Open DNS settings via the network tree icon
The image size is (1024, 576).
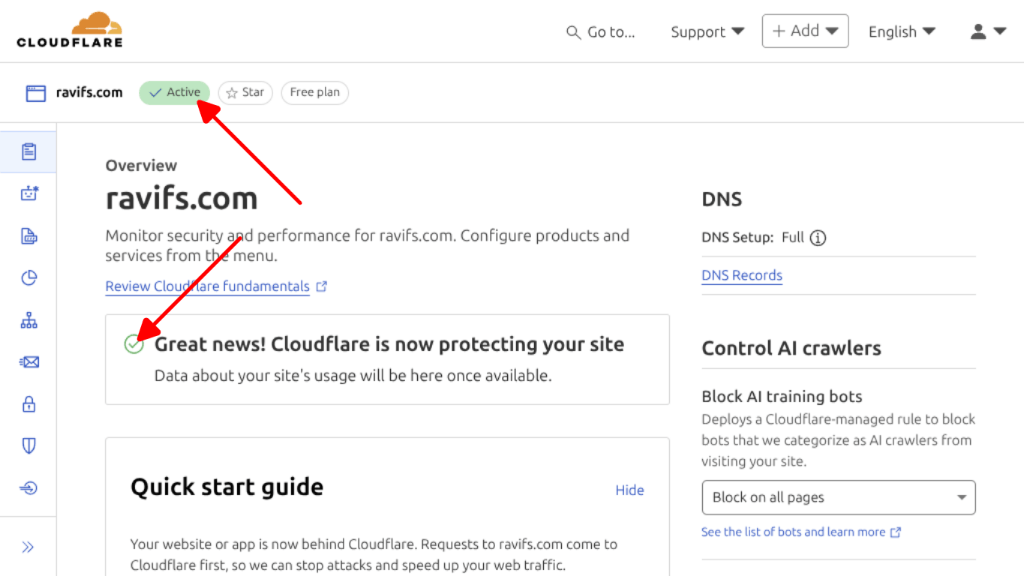[x=30, y=321]
